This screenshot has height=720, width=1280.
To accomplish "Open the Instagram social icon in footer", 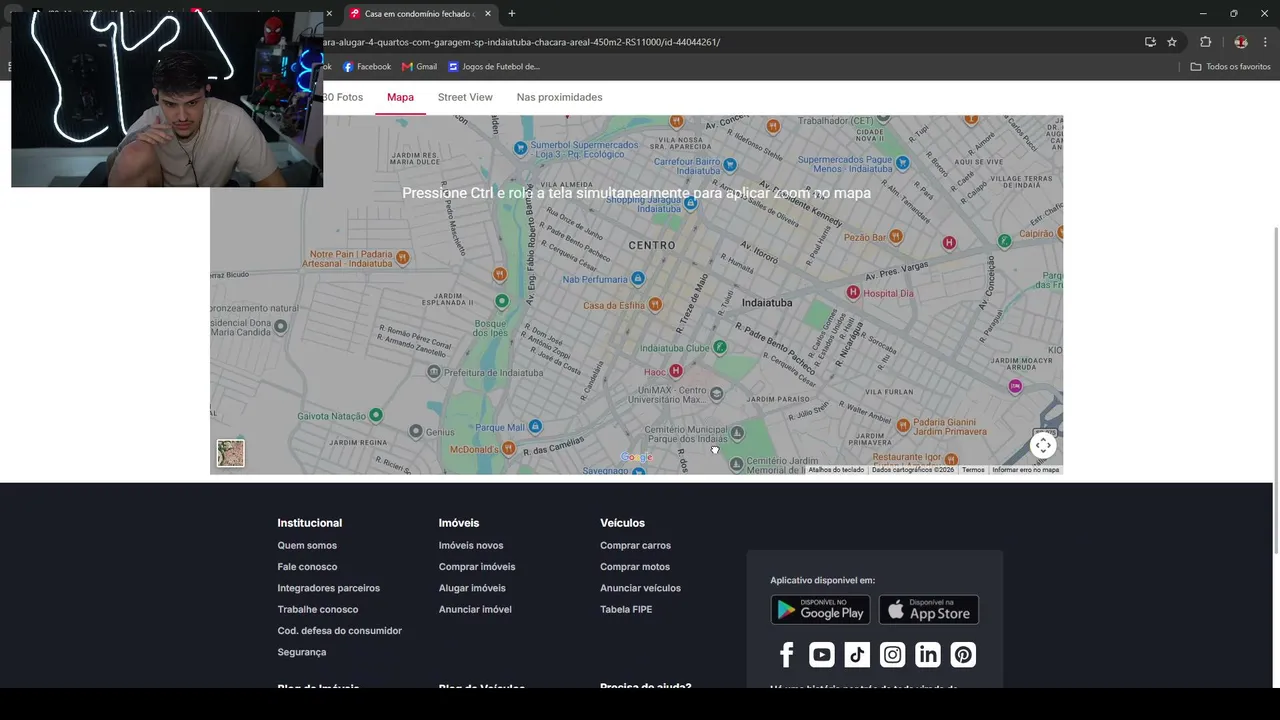I will click(892, 655).
